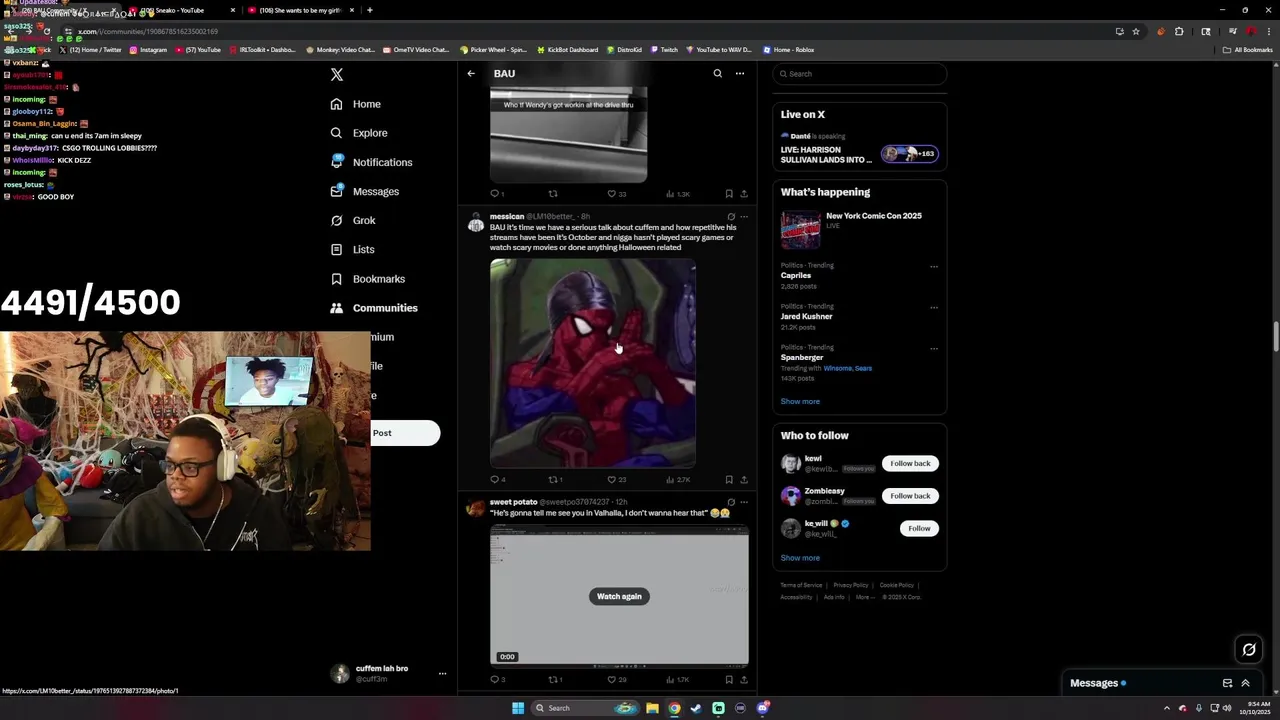Share the Wendy's drive thru post

tap(744, 194)
